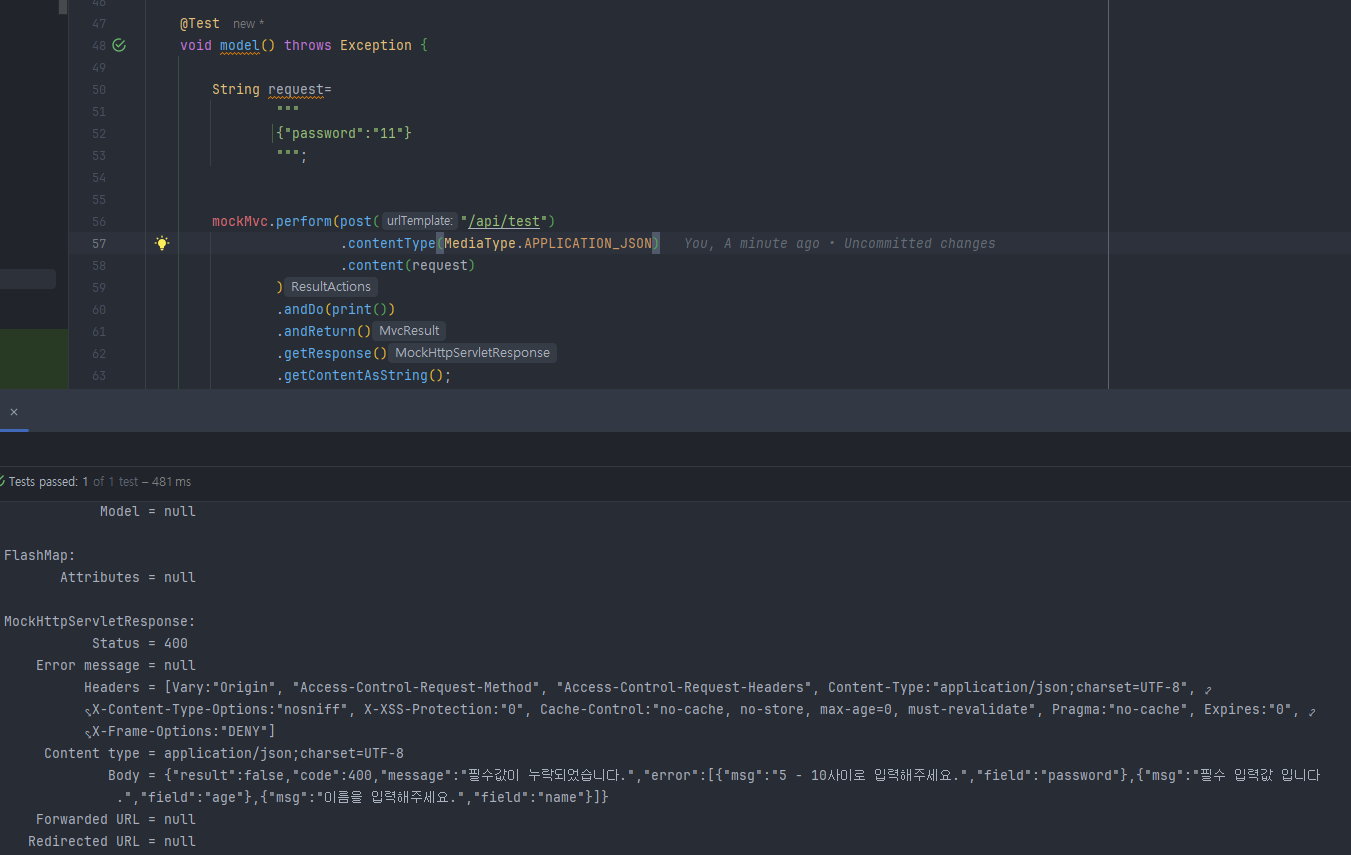
Task: Click the soft-wrap arrow after charset=UTF-8 in Headers
Action: (x=1208, y=688)
